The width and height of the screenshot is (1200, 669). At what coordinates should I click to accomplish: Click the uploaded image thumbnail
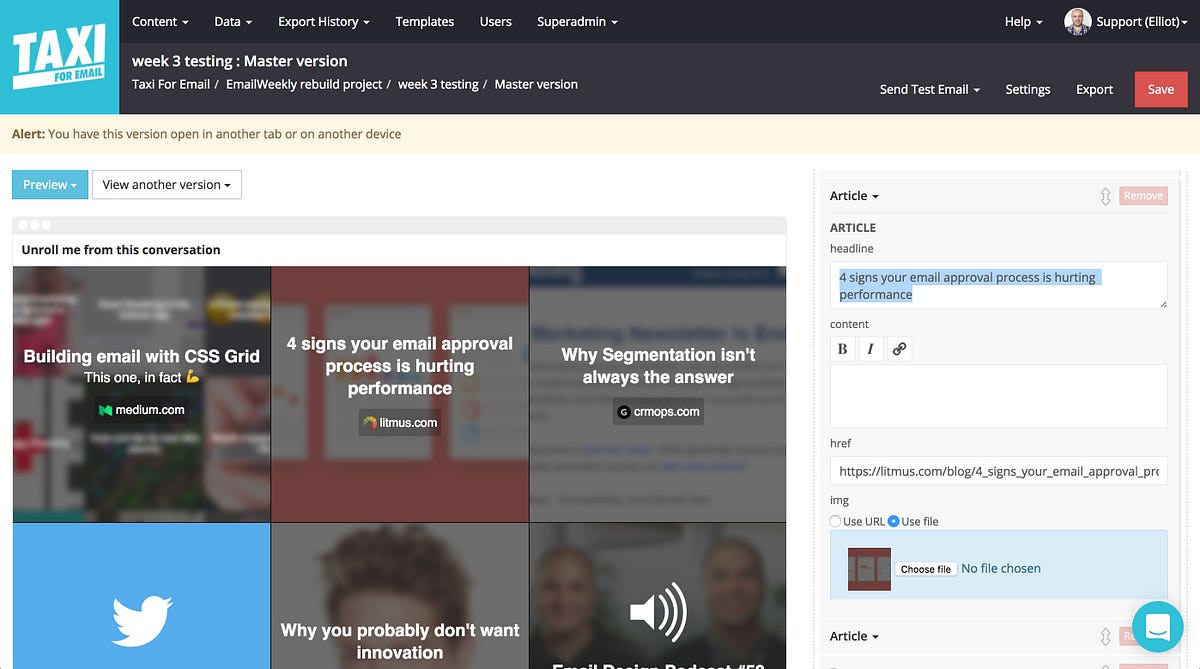pyautogui.click(x=869, y=569)
